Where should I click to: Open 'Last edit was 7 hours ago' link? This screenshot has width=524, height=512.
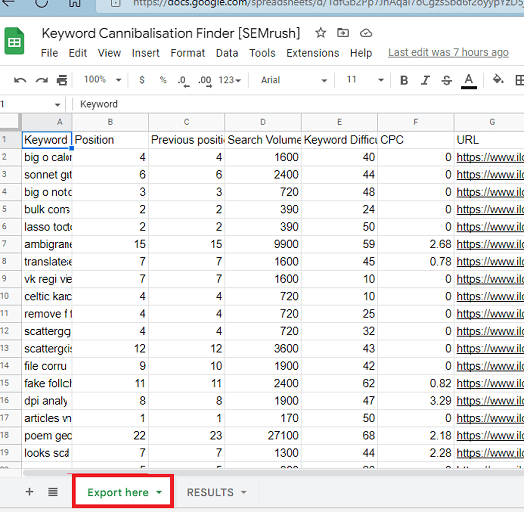[x=448, y=52]
